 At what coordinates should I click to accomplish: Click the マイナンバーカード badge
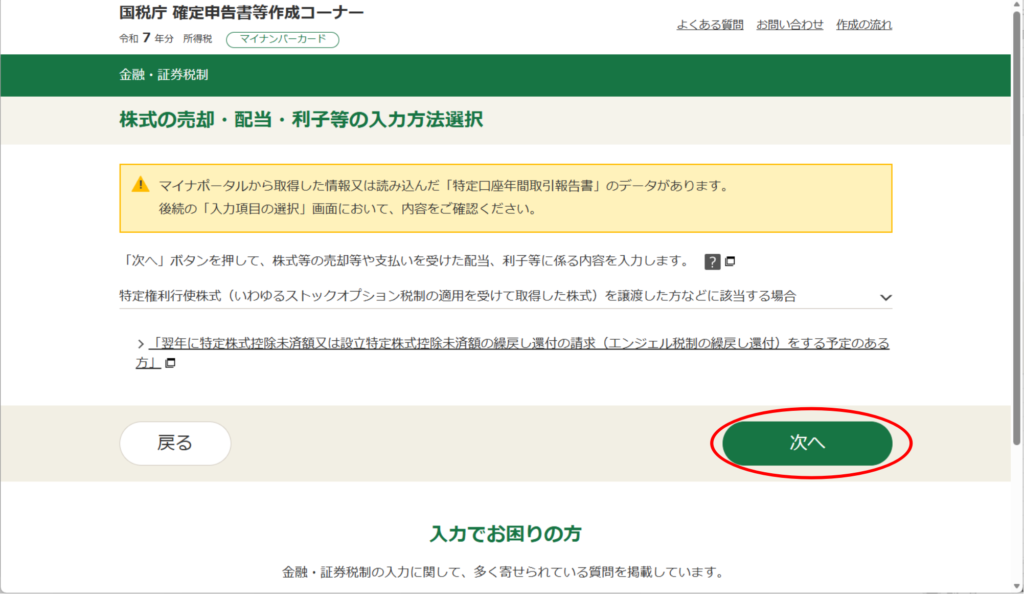[x=283, y=40]
